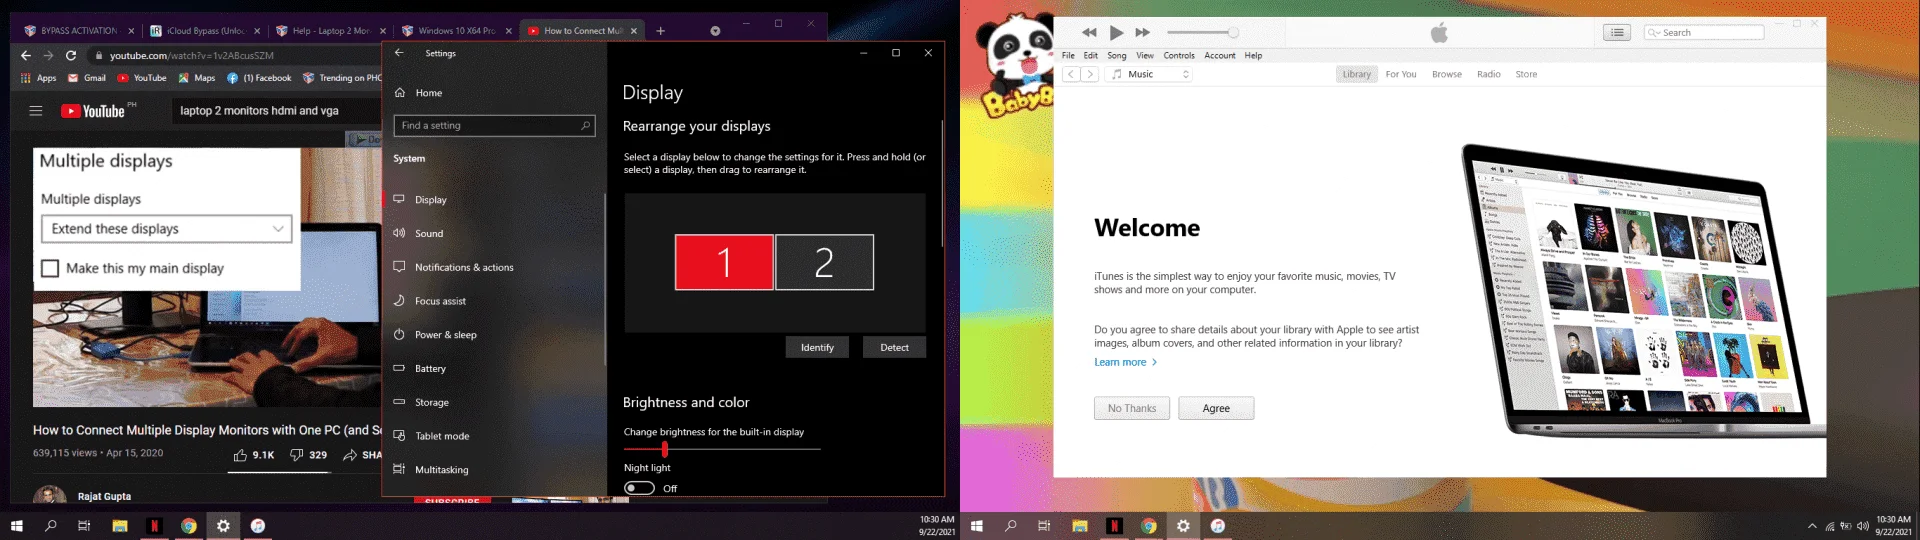
Task: Click the Find a setting search box
Action: (x=495, y=125)
